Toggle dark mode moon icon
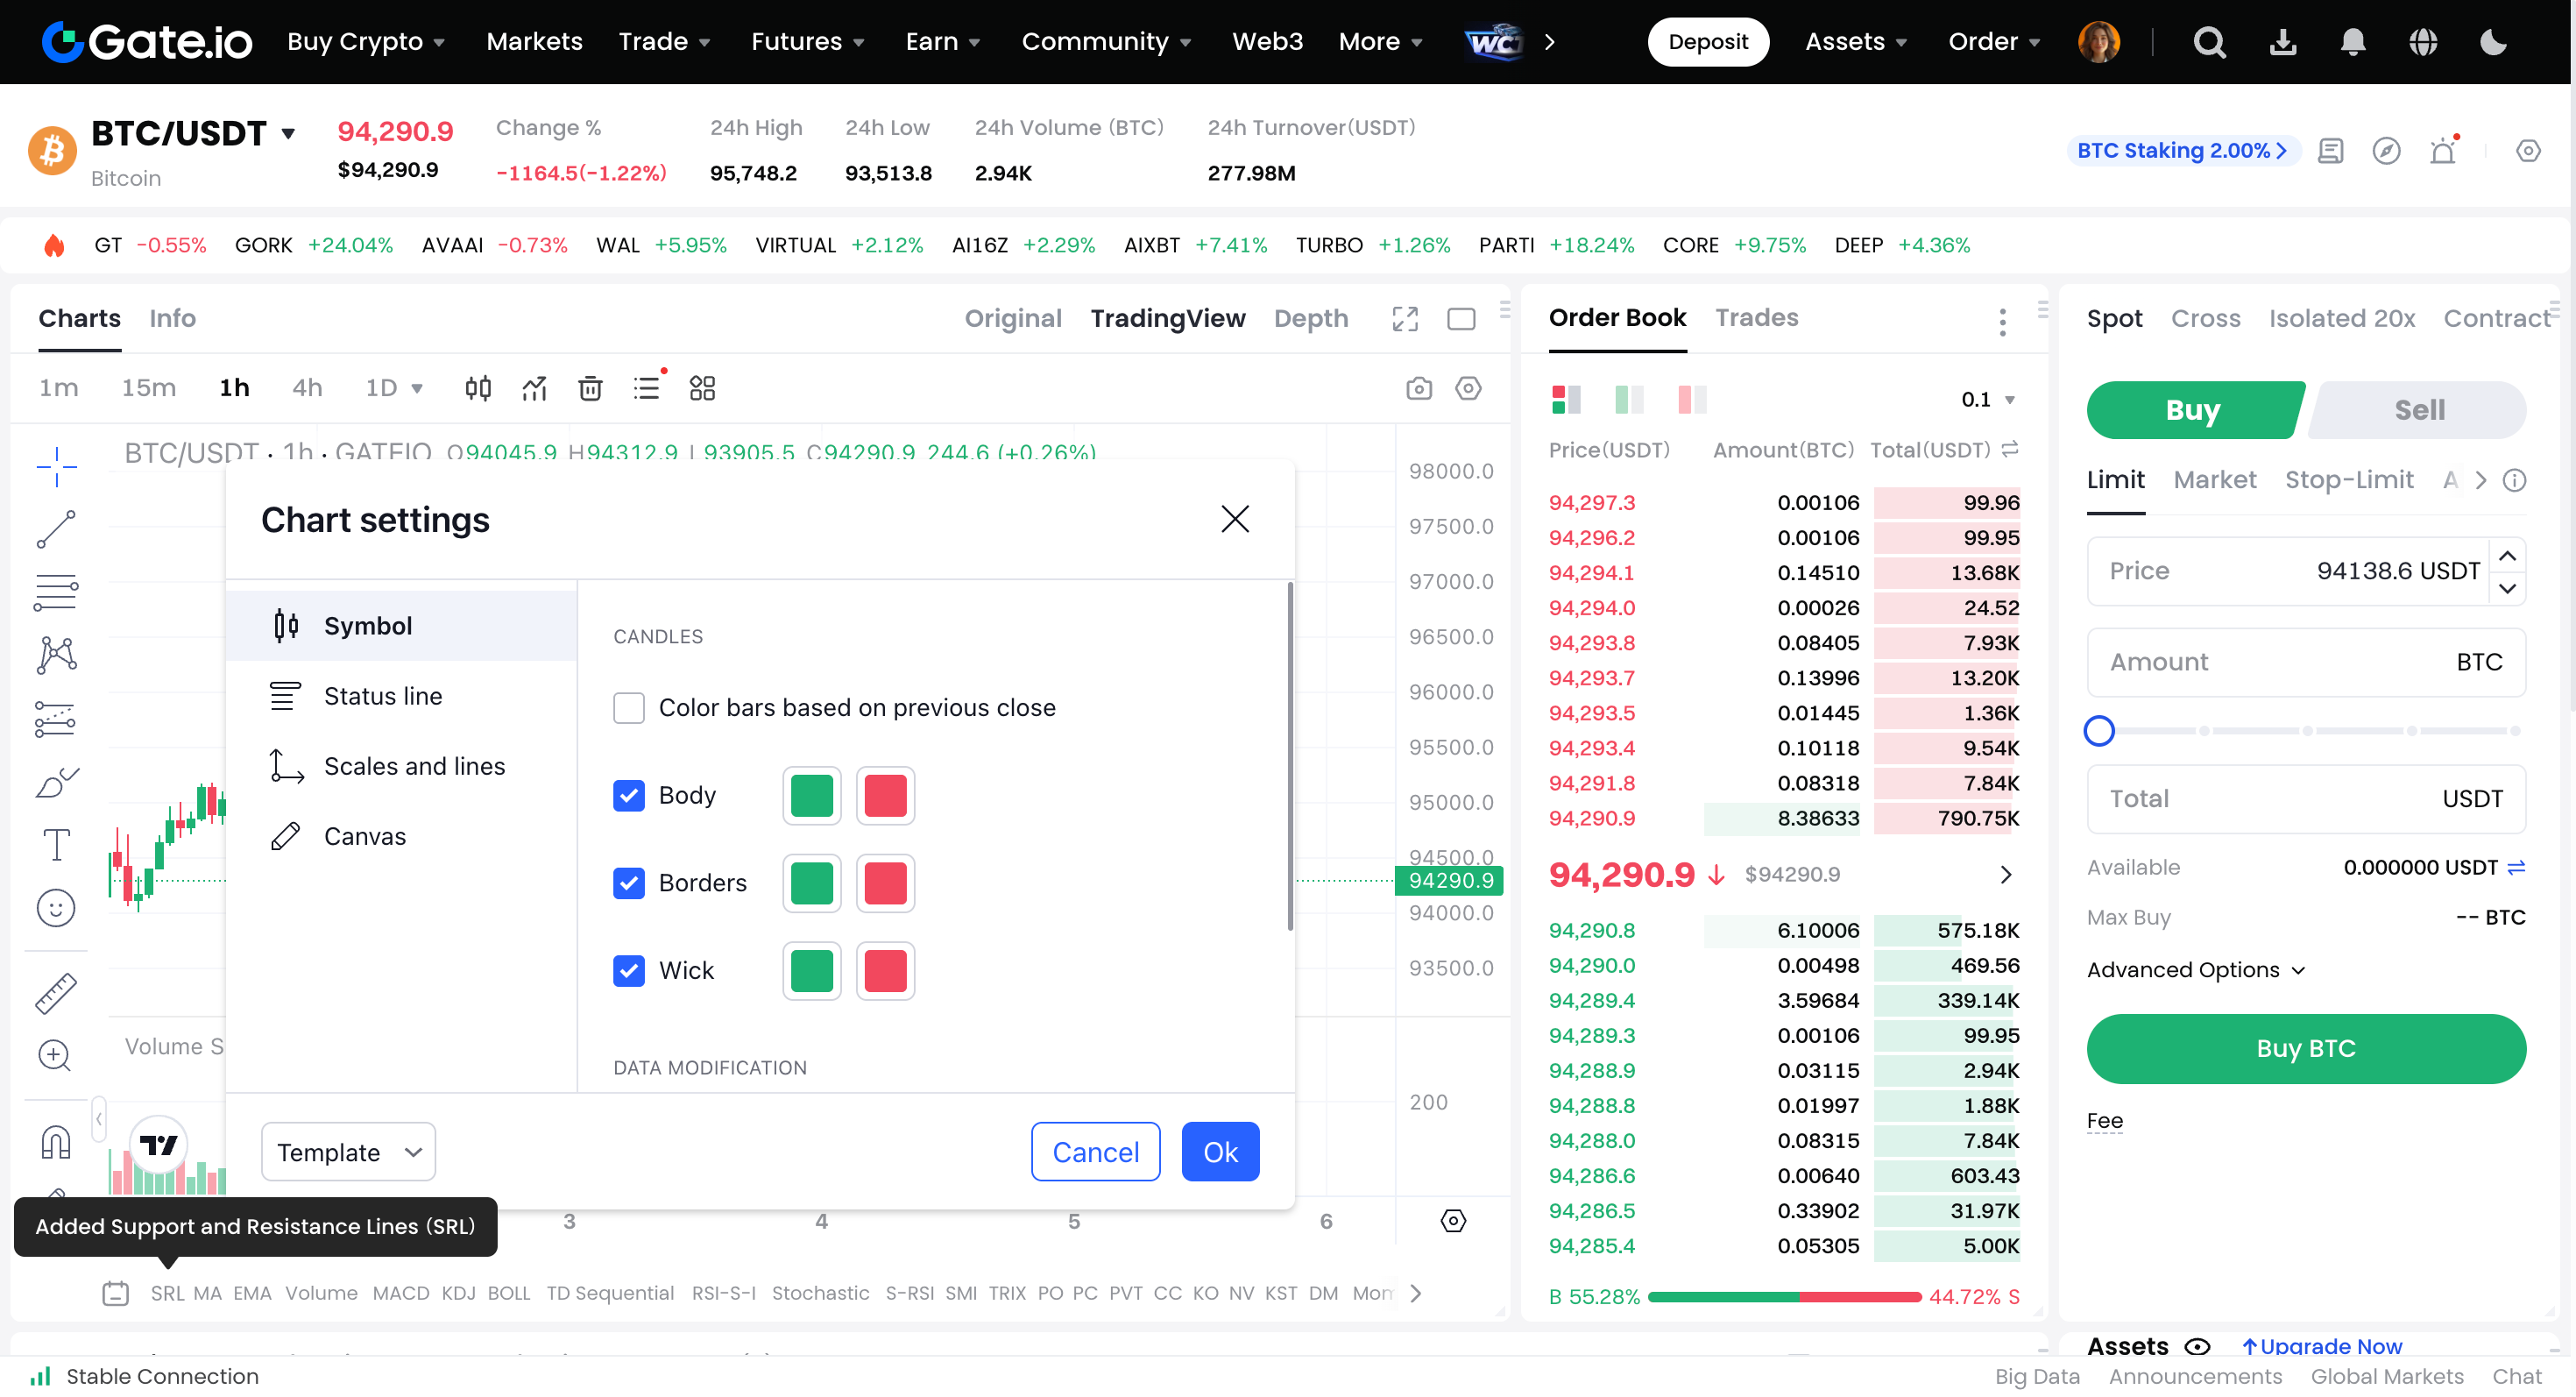2576x1397 pixels. (2493, 42)
